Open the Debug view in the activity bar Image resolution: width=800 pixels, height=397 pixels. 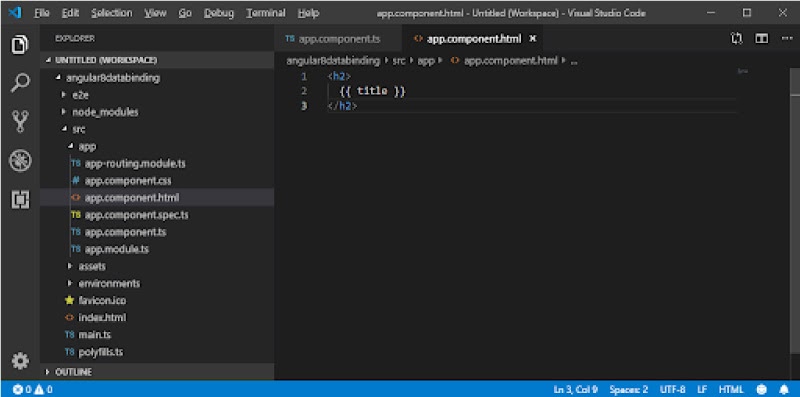(20, 161)
